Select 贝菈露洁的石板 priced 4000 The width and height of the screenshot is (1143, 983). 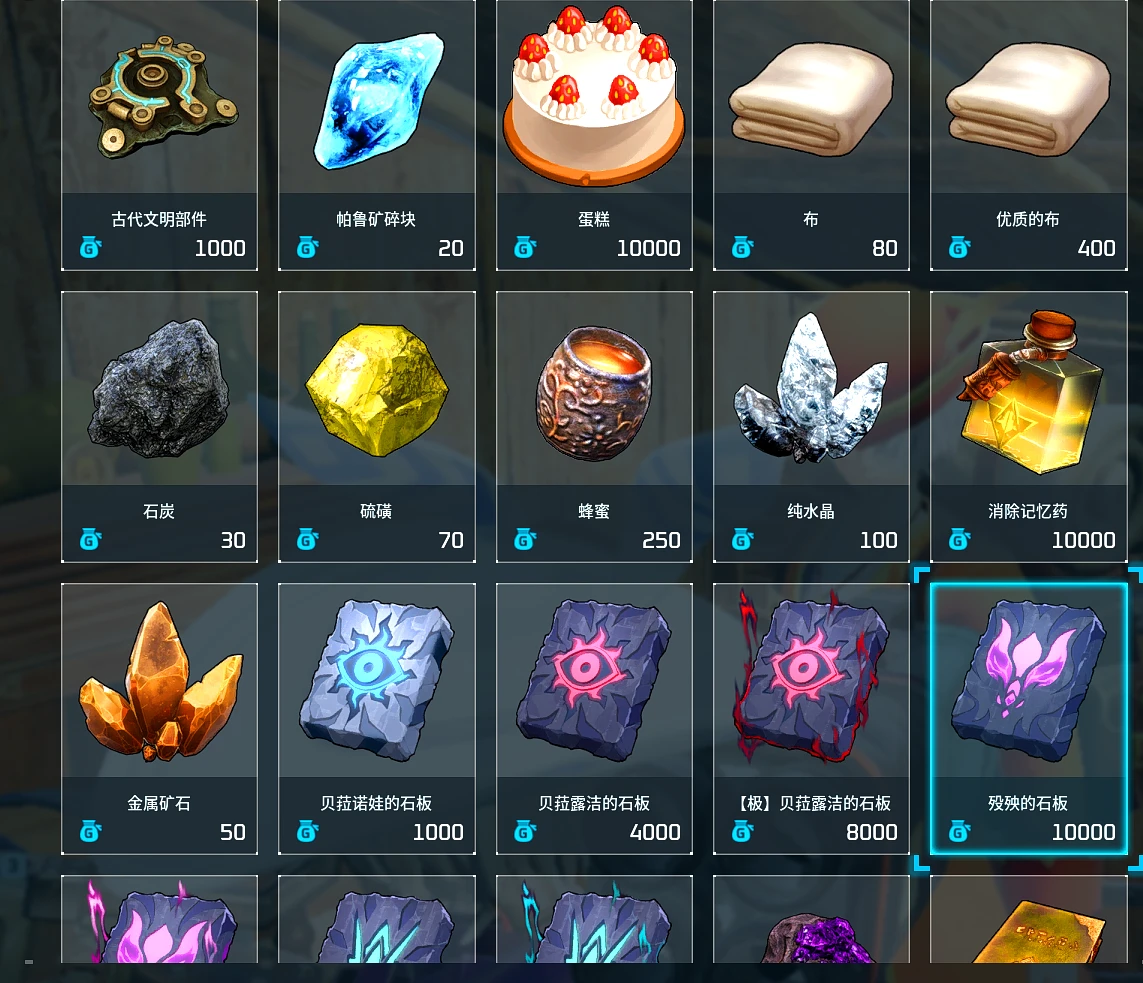(594, 718)
